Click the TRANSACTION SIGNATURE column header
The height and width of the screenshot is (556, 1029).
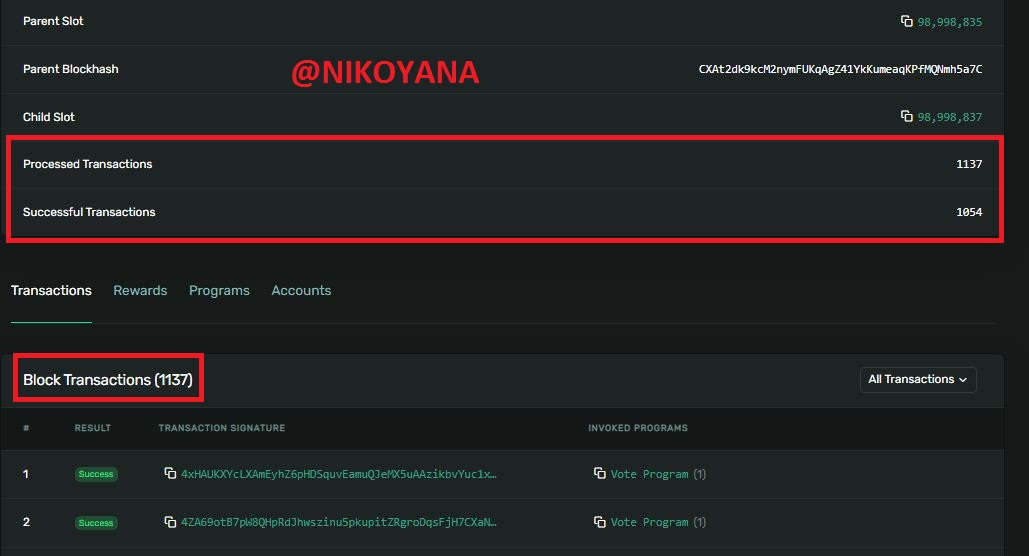pyautogui.click(x=222, y=428)
